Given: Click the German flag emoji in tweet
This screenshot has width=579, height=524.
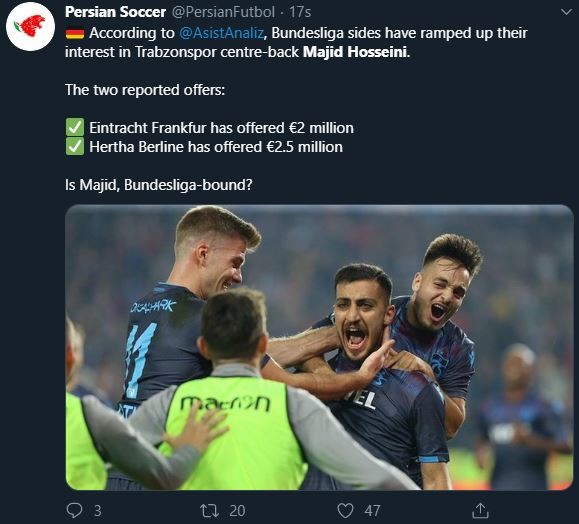Looking at the screenshot, I should pos(75,34).
